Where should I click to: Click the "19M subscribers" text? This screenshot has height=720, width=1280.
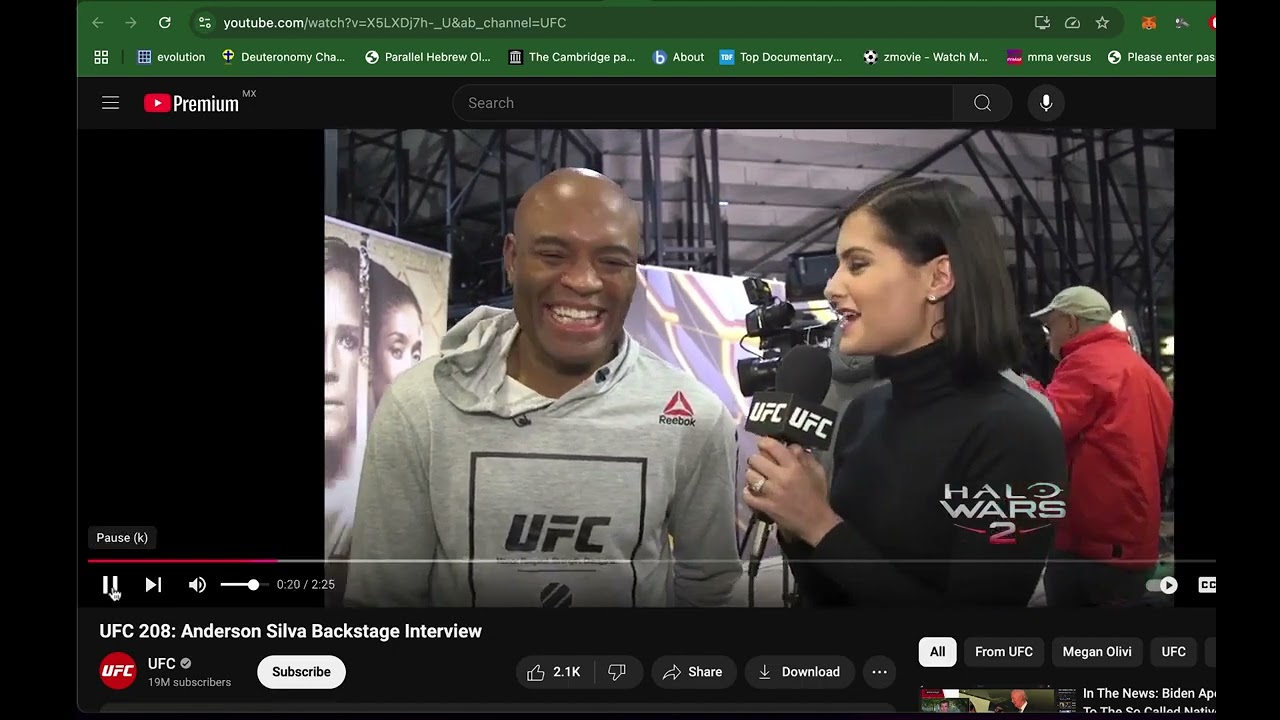tap(189, 682)
